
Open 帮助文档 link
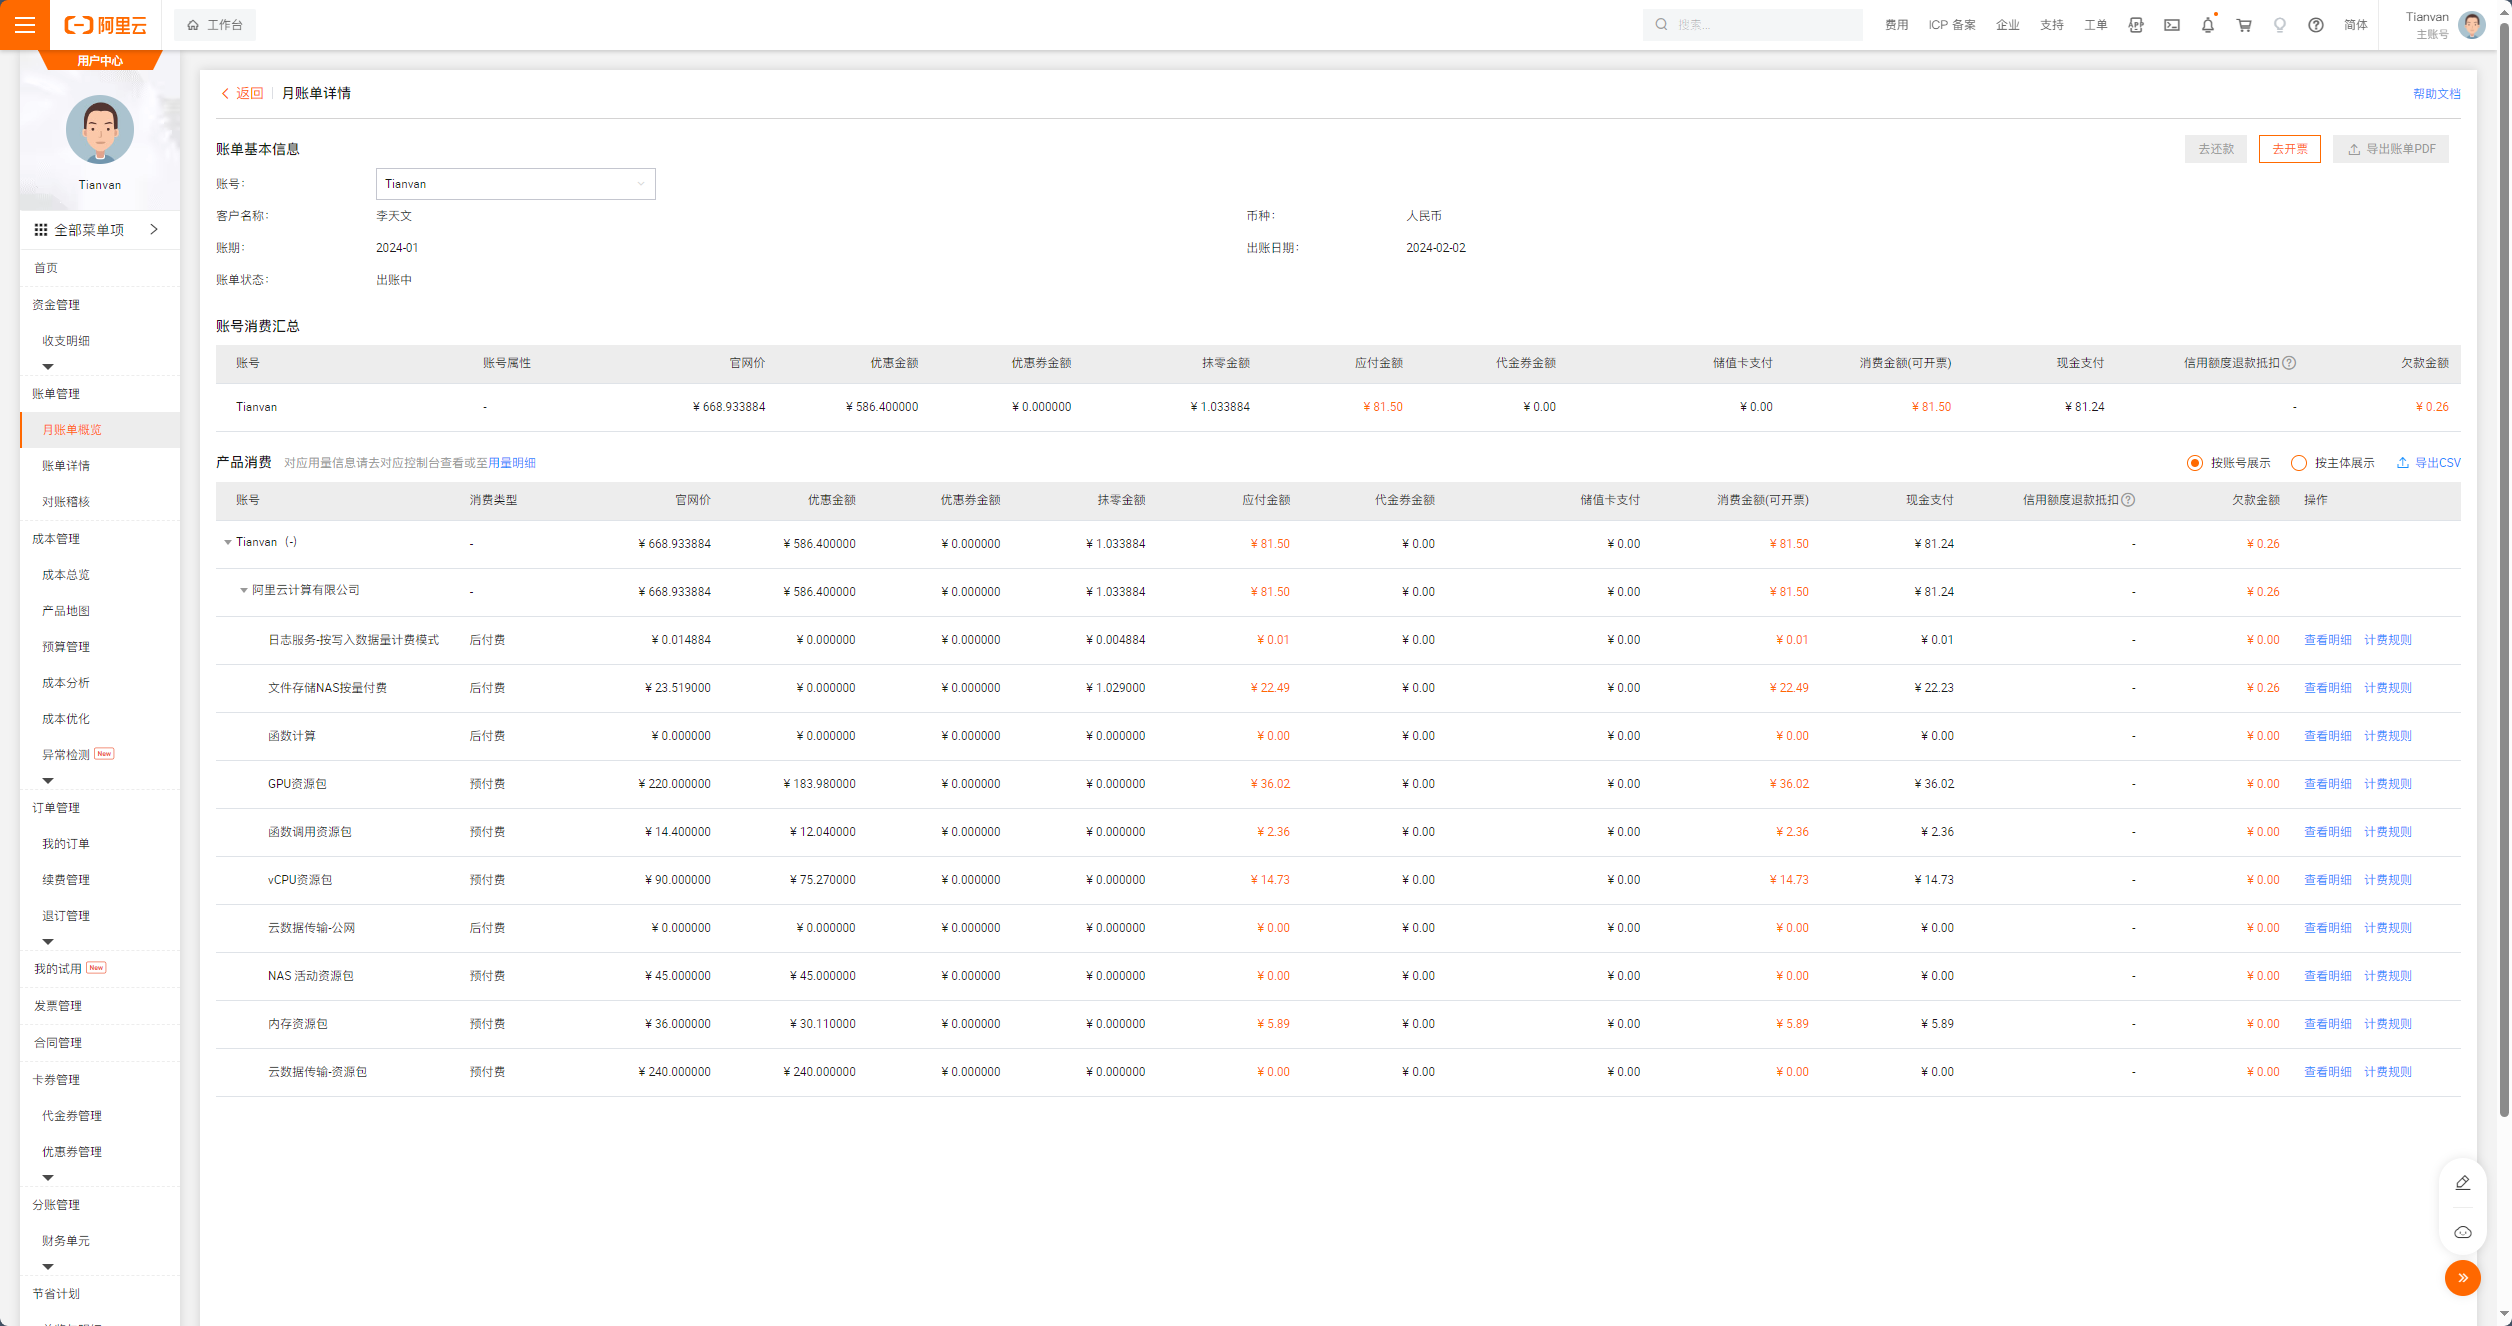(x=2437, y=94)
